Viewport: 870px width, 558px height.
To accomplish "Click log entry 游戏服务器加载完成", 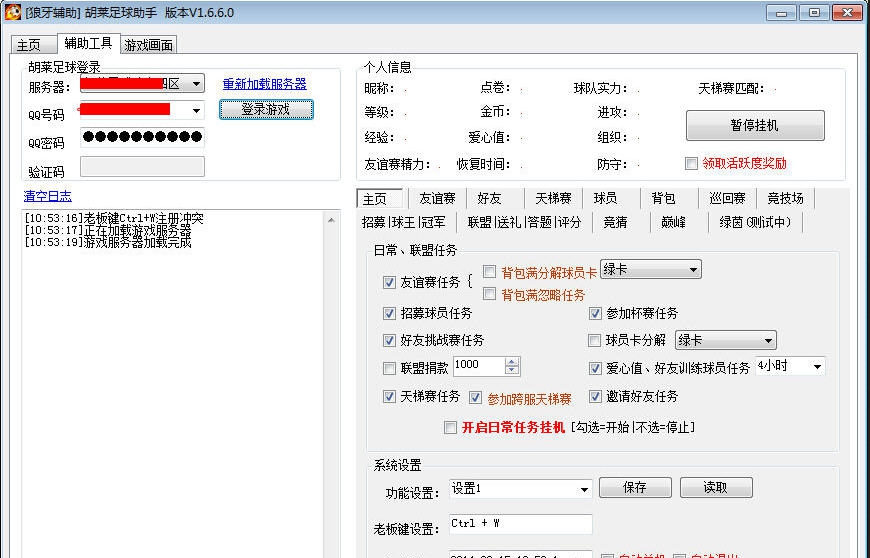I will click(x=108, y=242).
